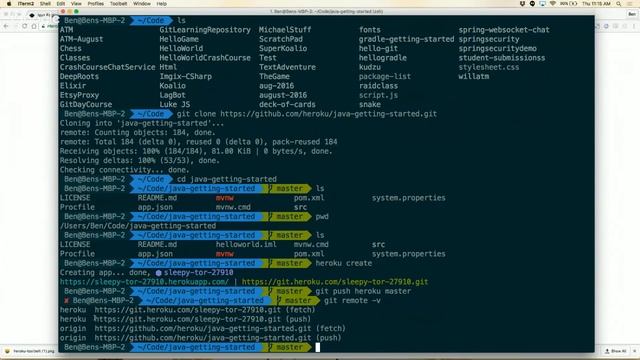Click the origin push remote URL

pyautogui.click(x=203, y=338)
